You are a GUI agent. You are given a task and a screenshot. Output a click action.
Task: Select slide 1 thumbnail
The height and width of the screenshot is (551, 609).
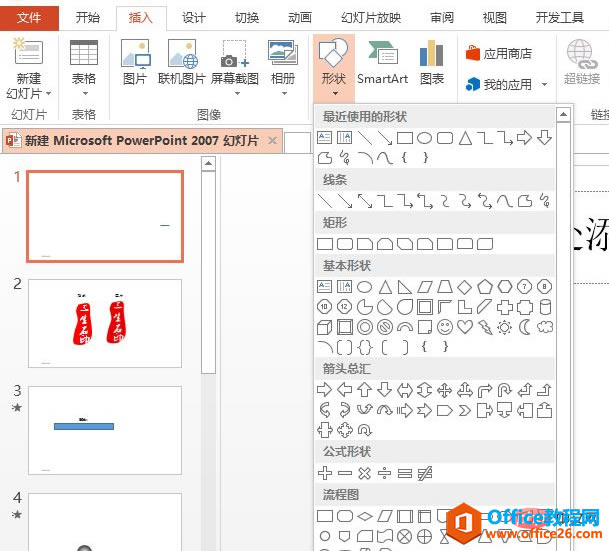pos(105,217)
